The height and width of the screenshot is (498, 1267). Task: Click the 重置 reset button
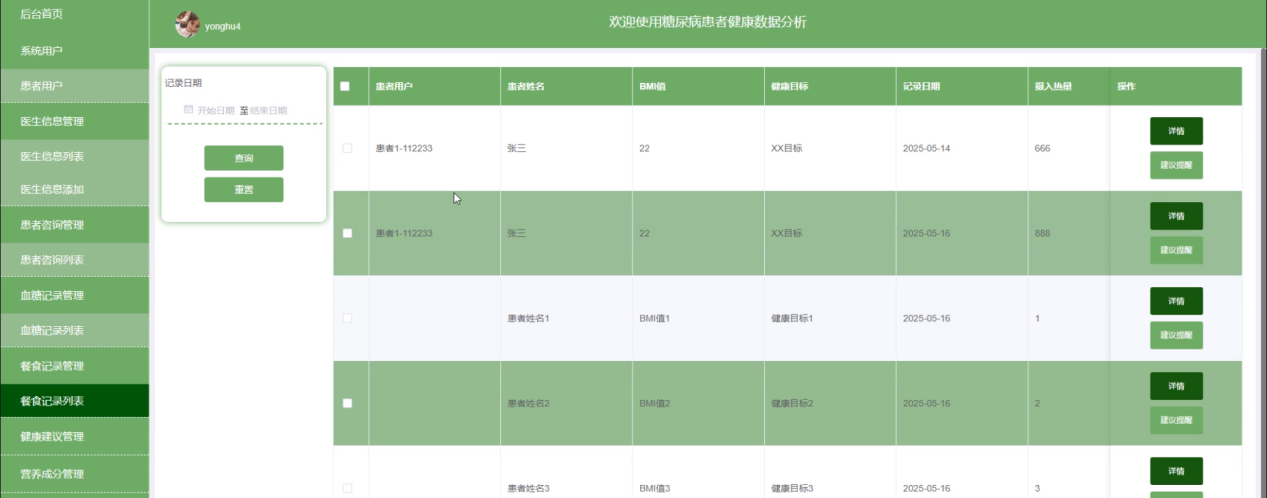tap(244, 190)
